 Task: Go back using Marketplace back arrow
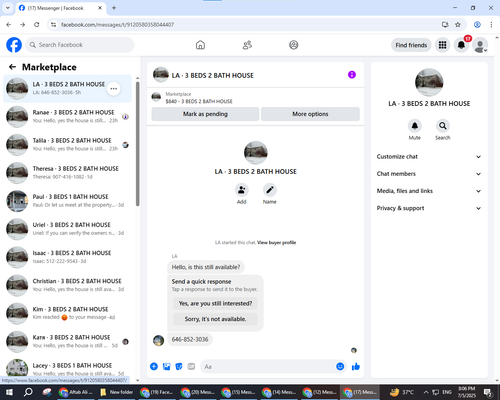tap(12, 67)
